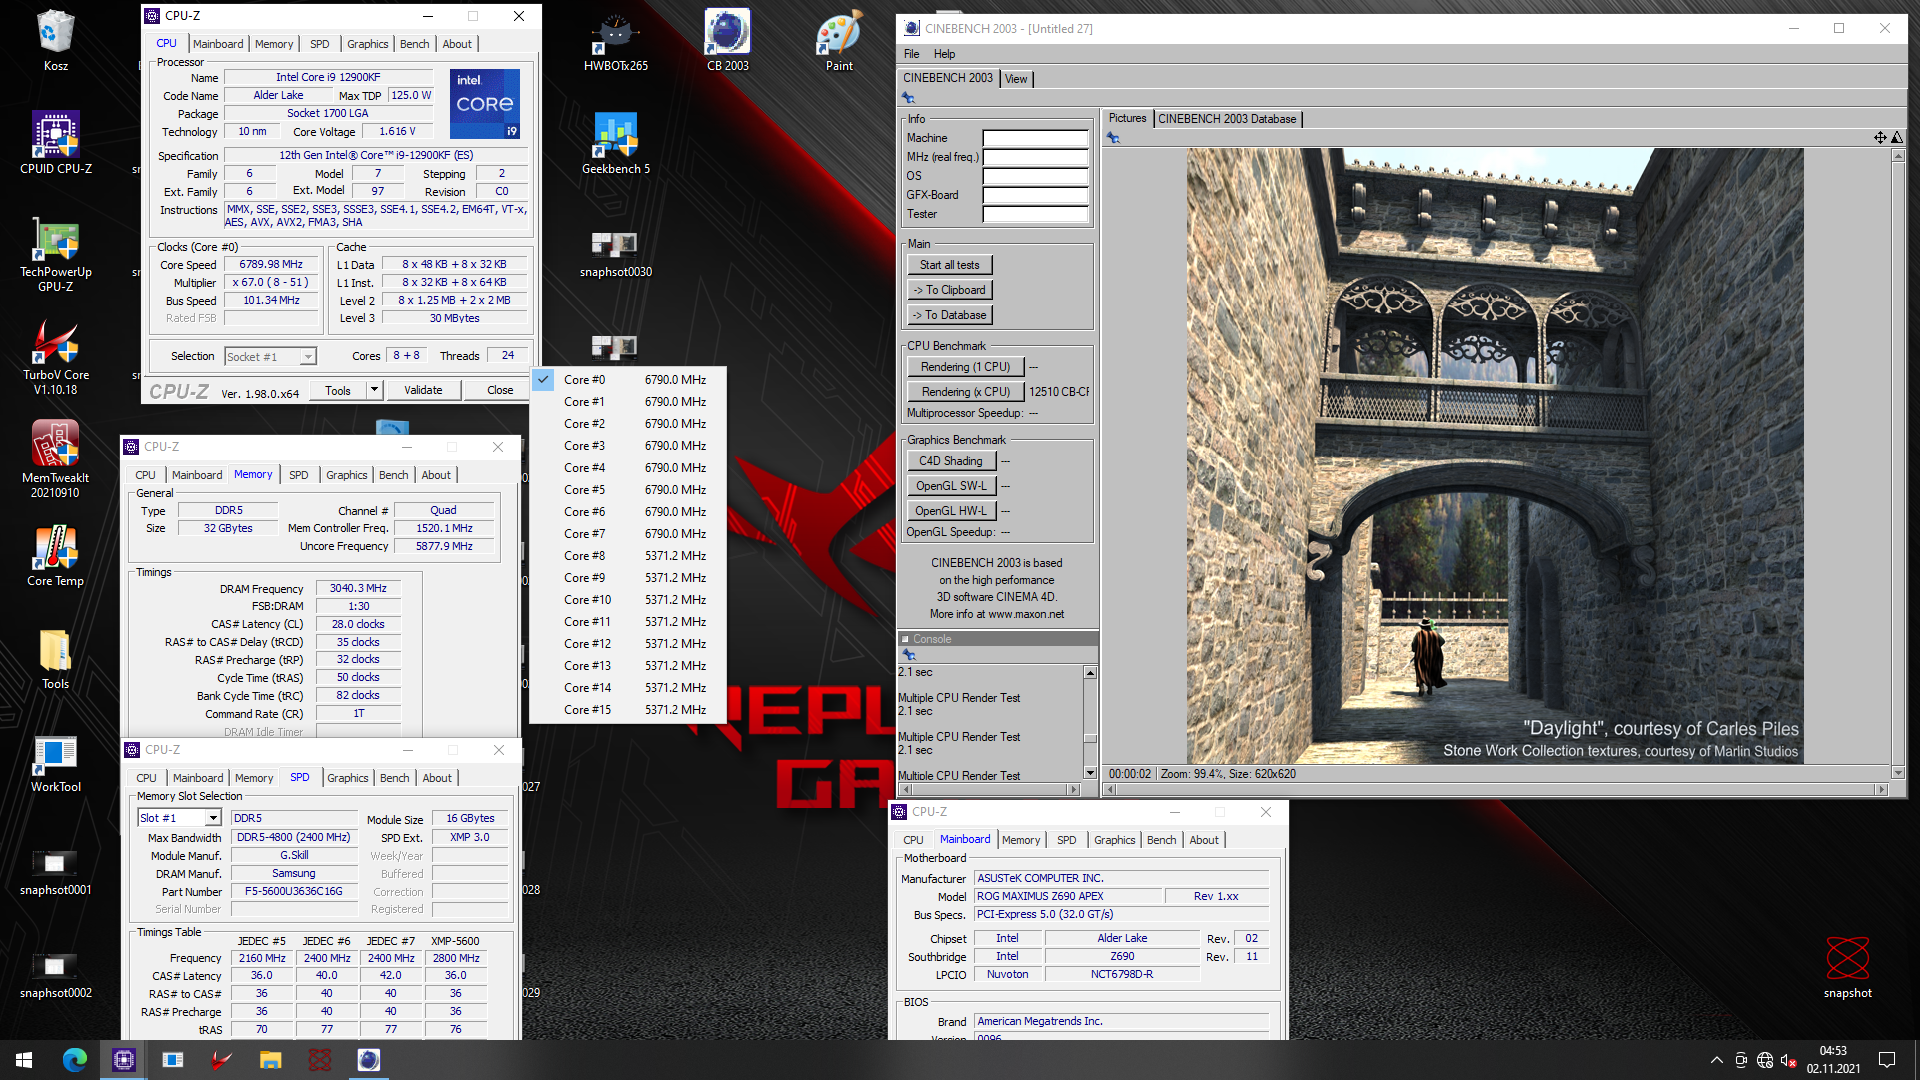
Task: Click the Windows Start button
Action: (x=24, y=1060)
